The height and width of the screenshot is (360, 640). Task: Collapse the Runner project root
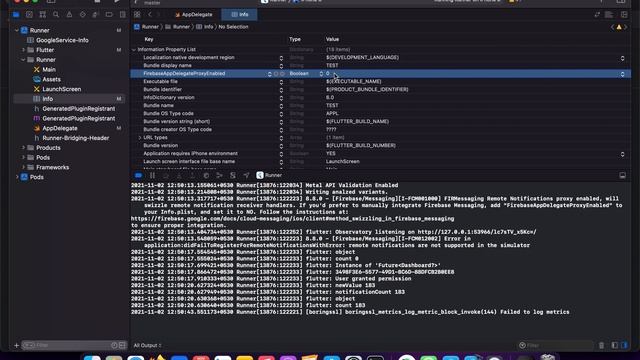pyautogui.click(x=17, y=30)
